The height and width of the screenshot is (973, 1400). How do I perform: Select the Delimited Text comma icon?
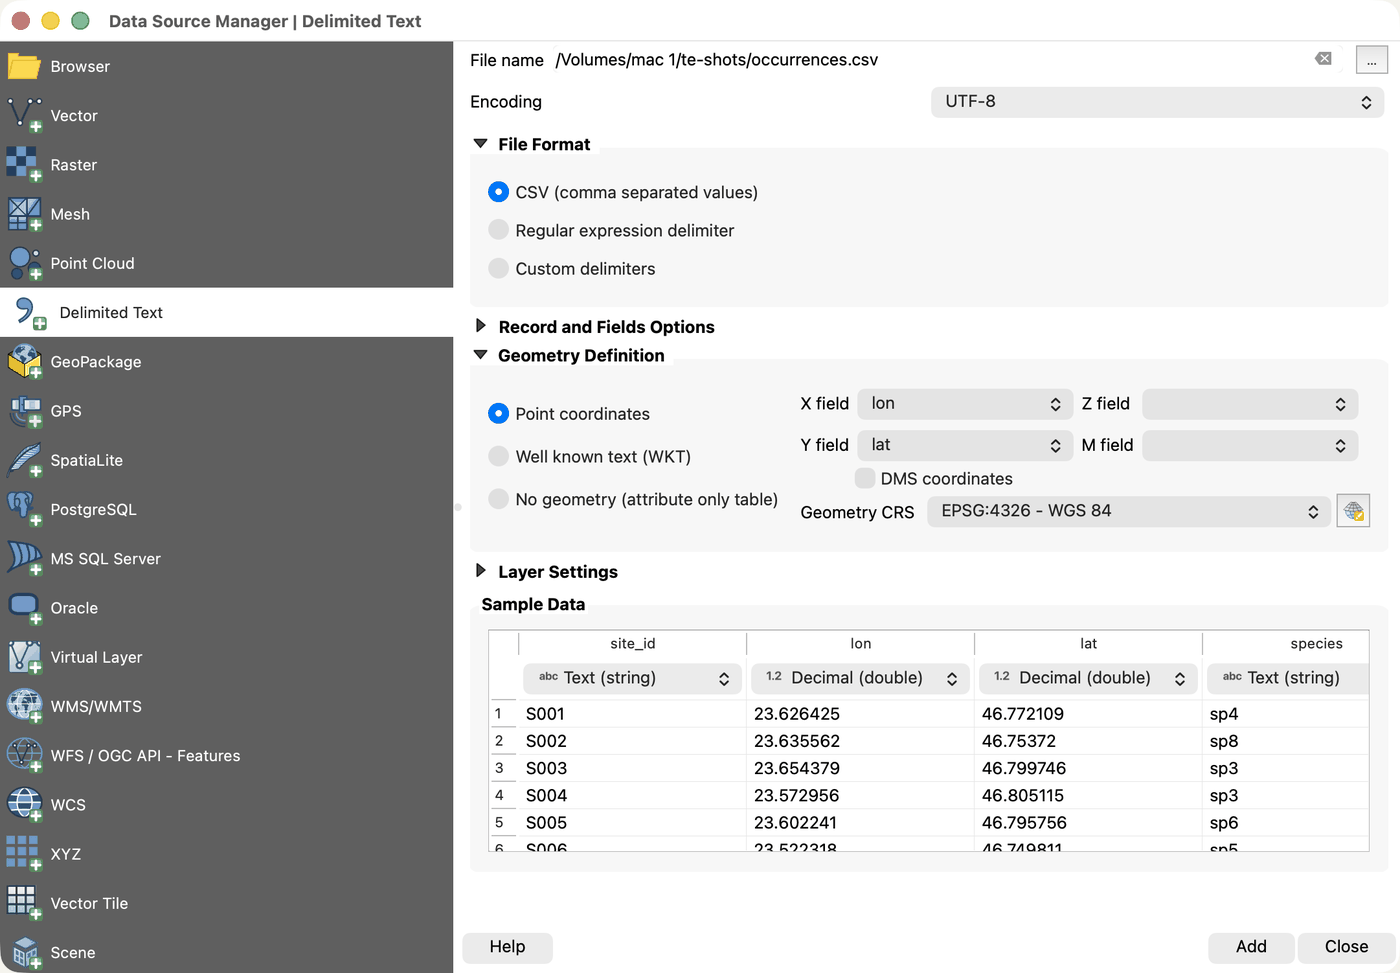pyautogui.click(x=30, y=313)
